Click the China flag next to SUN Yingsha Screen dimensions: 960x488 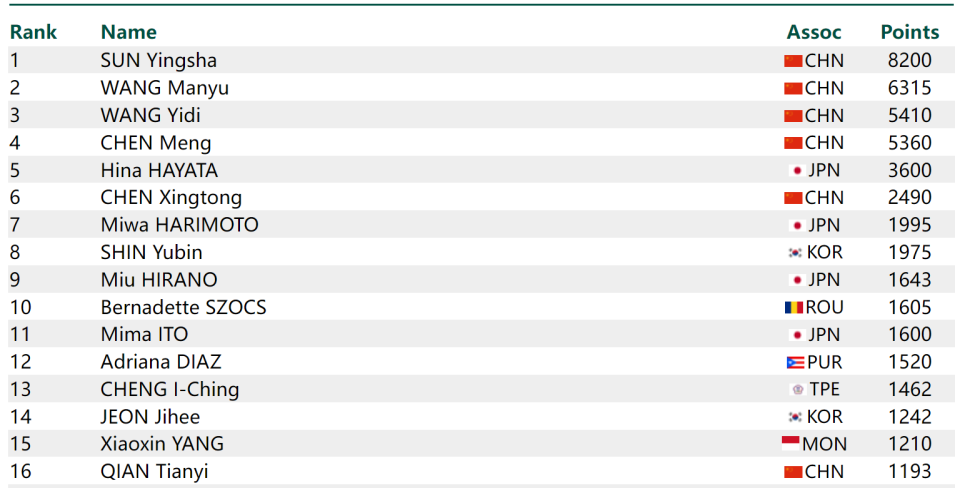coord(793,61)
